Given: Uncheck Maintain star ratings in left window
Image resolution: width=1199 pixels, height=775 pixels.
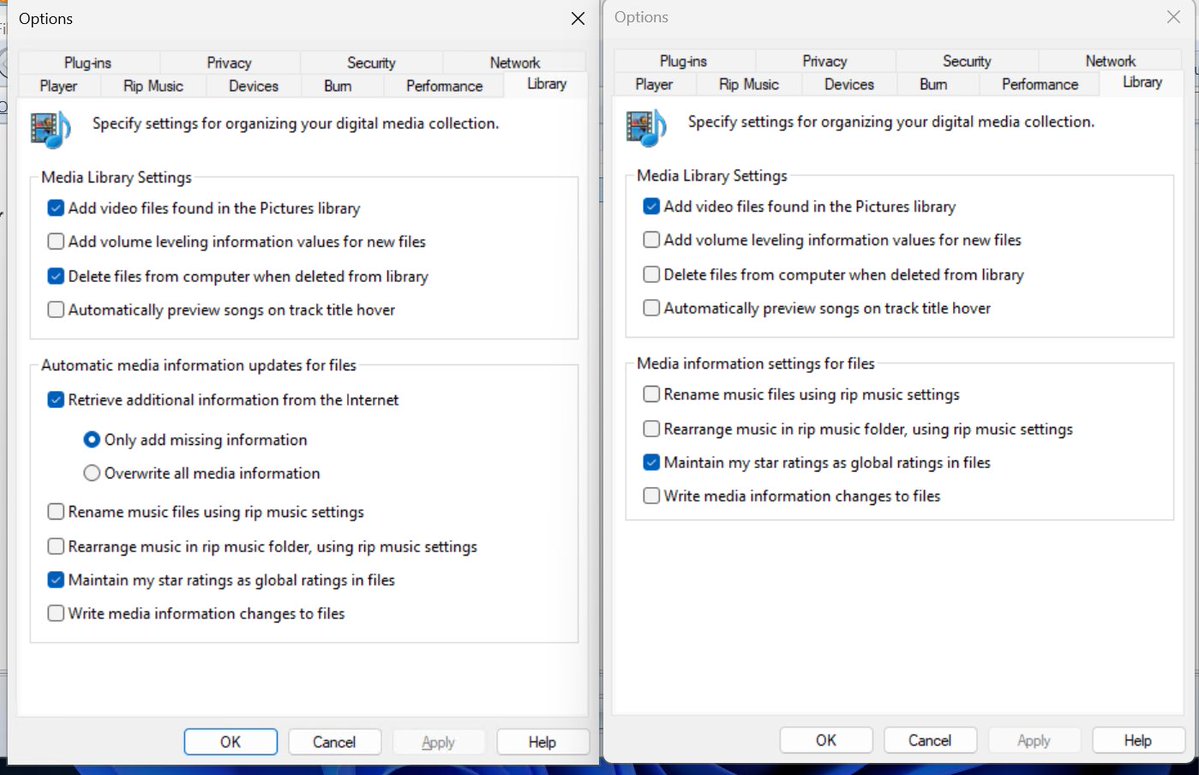Looking at the screenshot, I should (56, 580).
